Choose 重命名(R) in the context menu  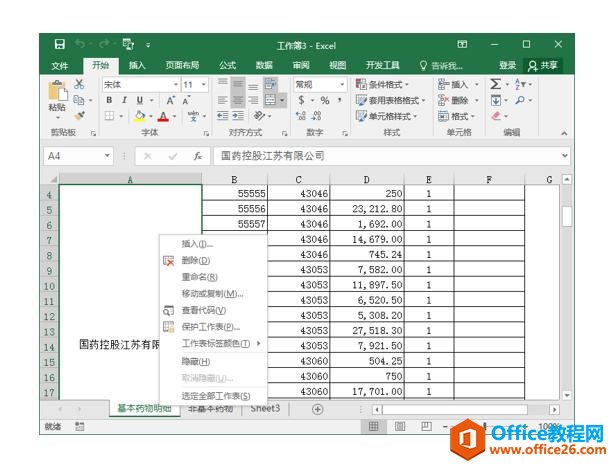(214, 277)
